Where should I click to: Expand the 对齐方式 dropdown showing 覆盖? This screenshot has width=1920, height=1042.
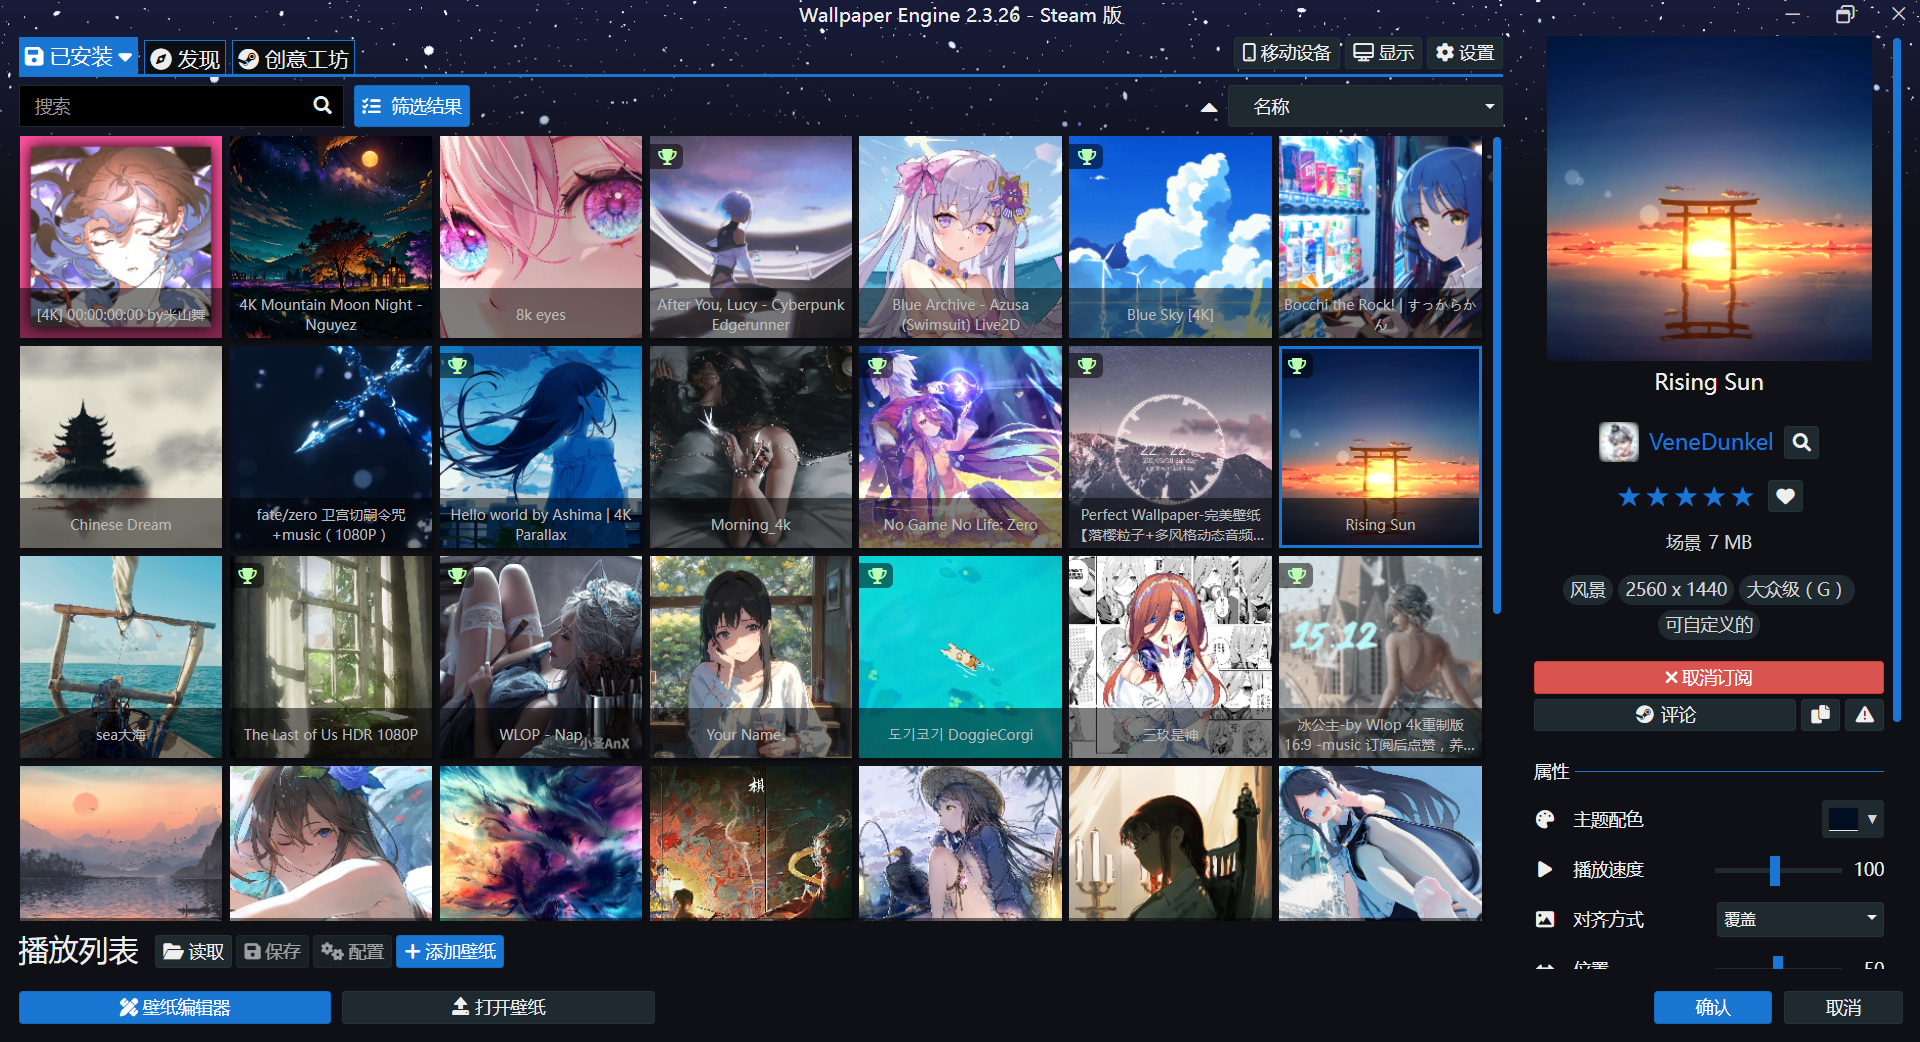click(1800, 919)
